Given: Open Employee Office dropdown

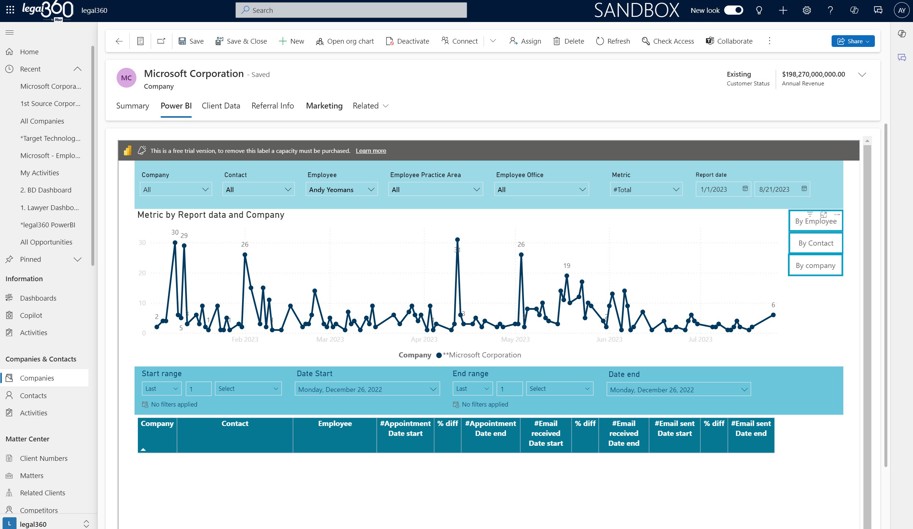Looking at the screenshot, I should (x=542, y=190).
